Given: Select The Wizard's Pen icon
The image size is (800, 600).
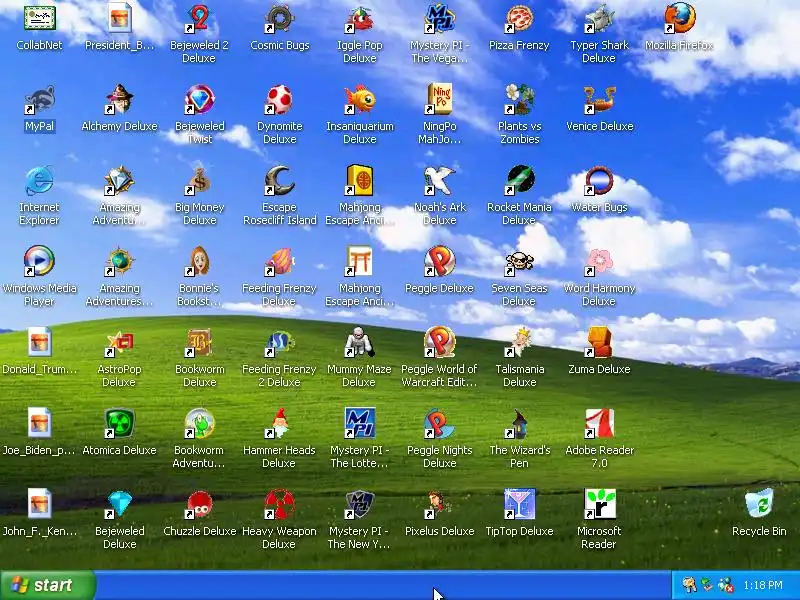Looking at the screenshot, I should coord(519,423).
